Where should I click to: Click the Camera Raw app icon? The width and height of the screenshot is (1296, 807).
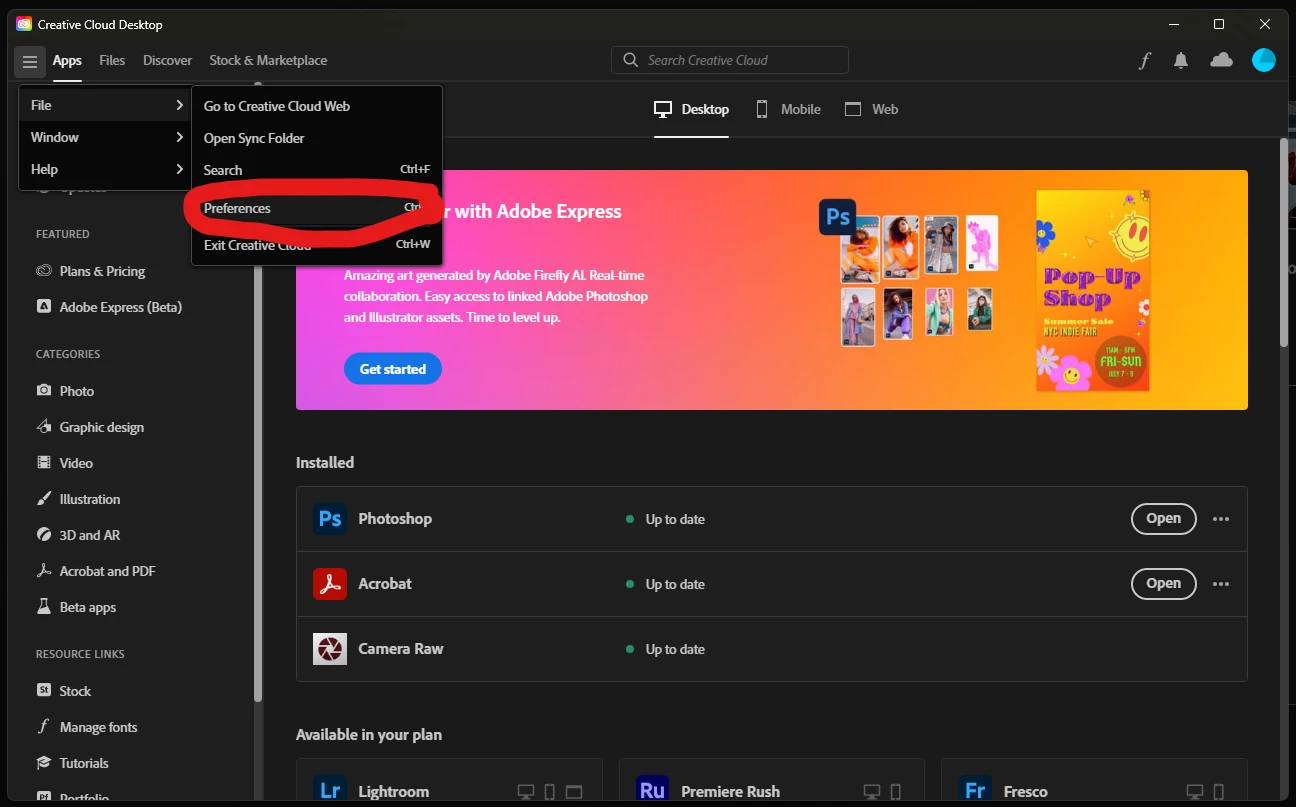330,648
